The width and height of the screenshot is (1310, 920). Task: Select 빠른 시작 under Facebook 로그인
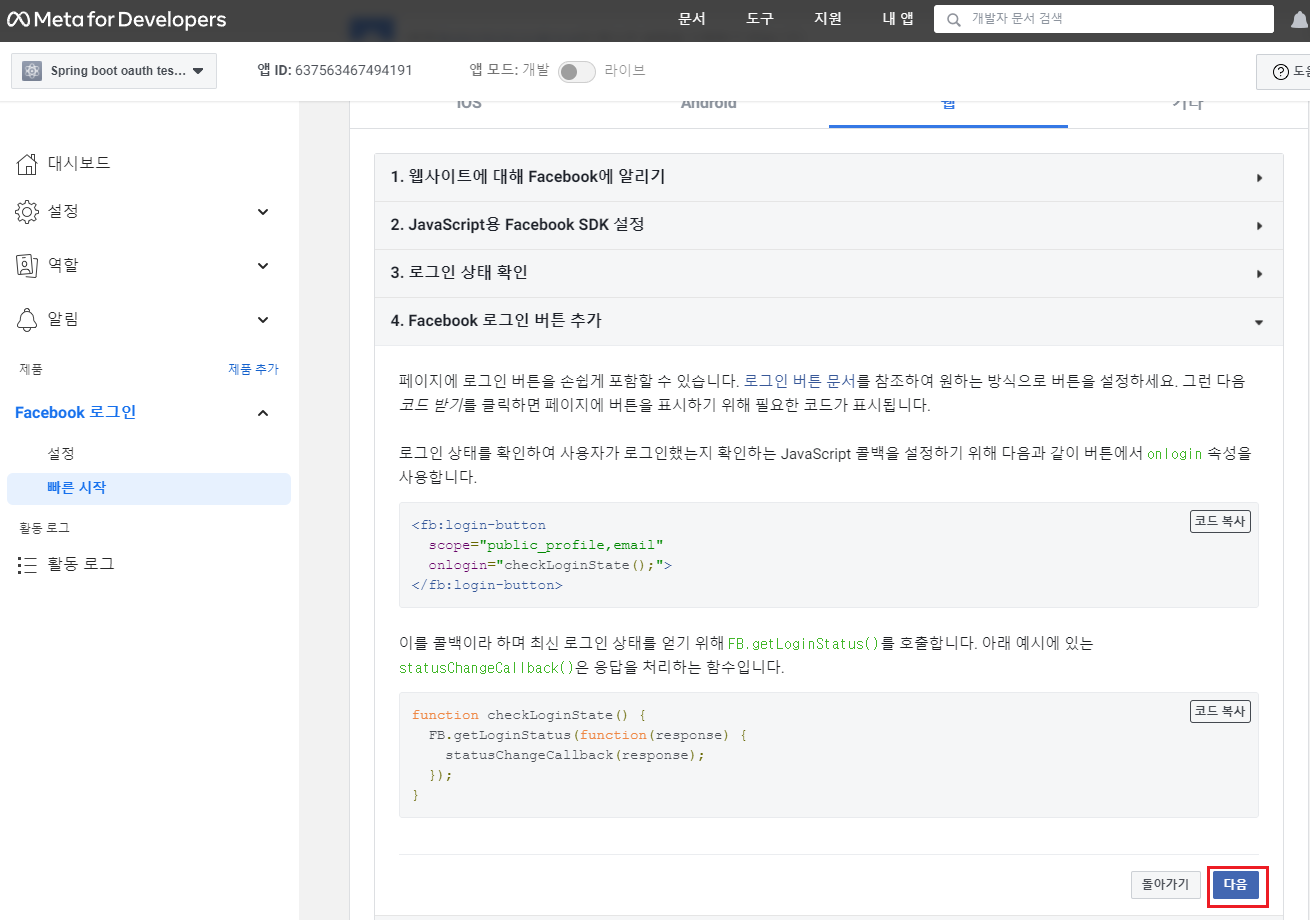click(149, 488)
